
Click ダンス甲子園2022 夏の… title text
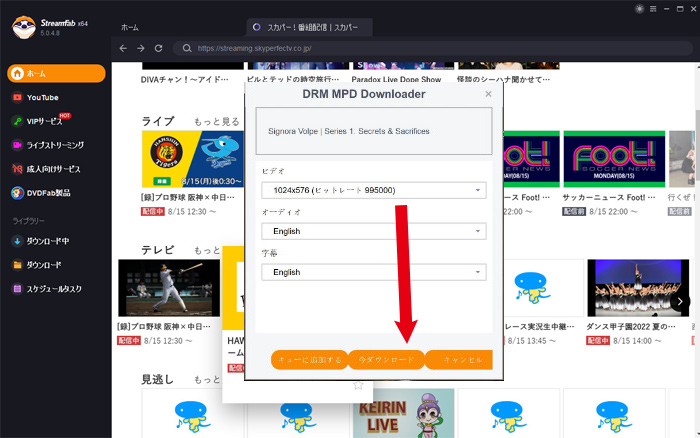631,327
